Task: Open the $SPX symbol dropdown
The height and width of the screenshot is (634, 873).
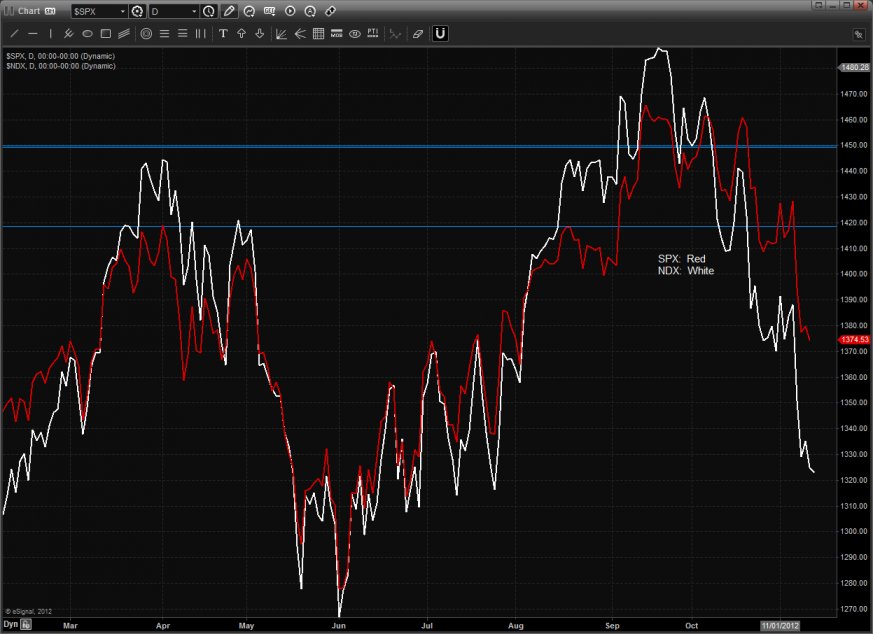Action: coord(123,11)
